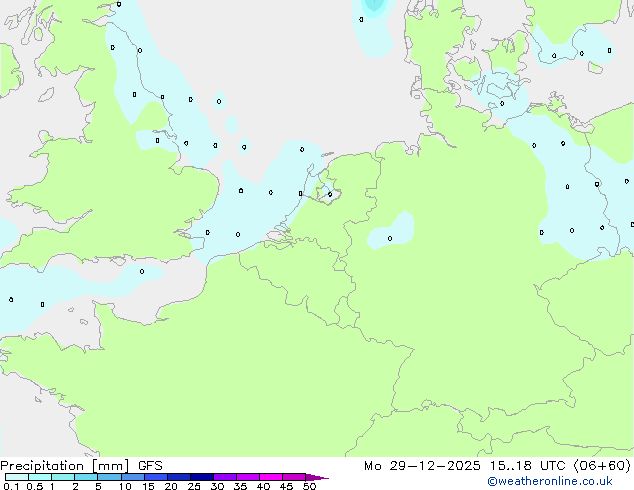Click the 15–20 mm legend swatch
This screenshot has height=490, width=634.
(x=156, y=477)
